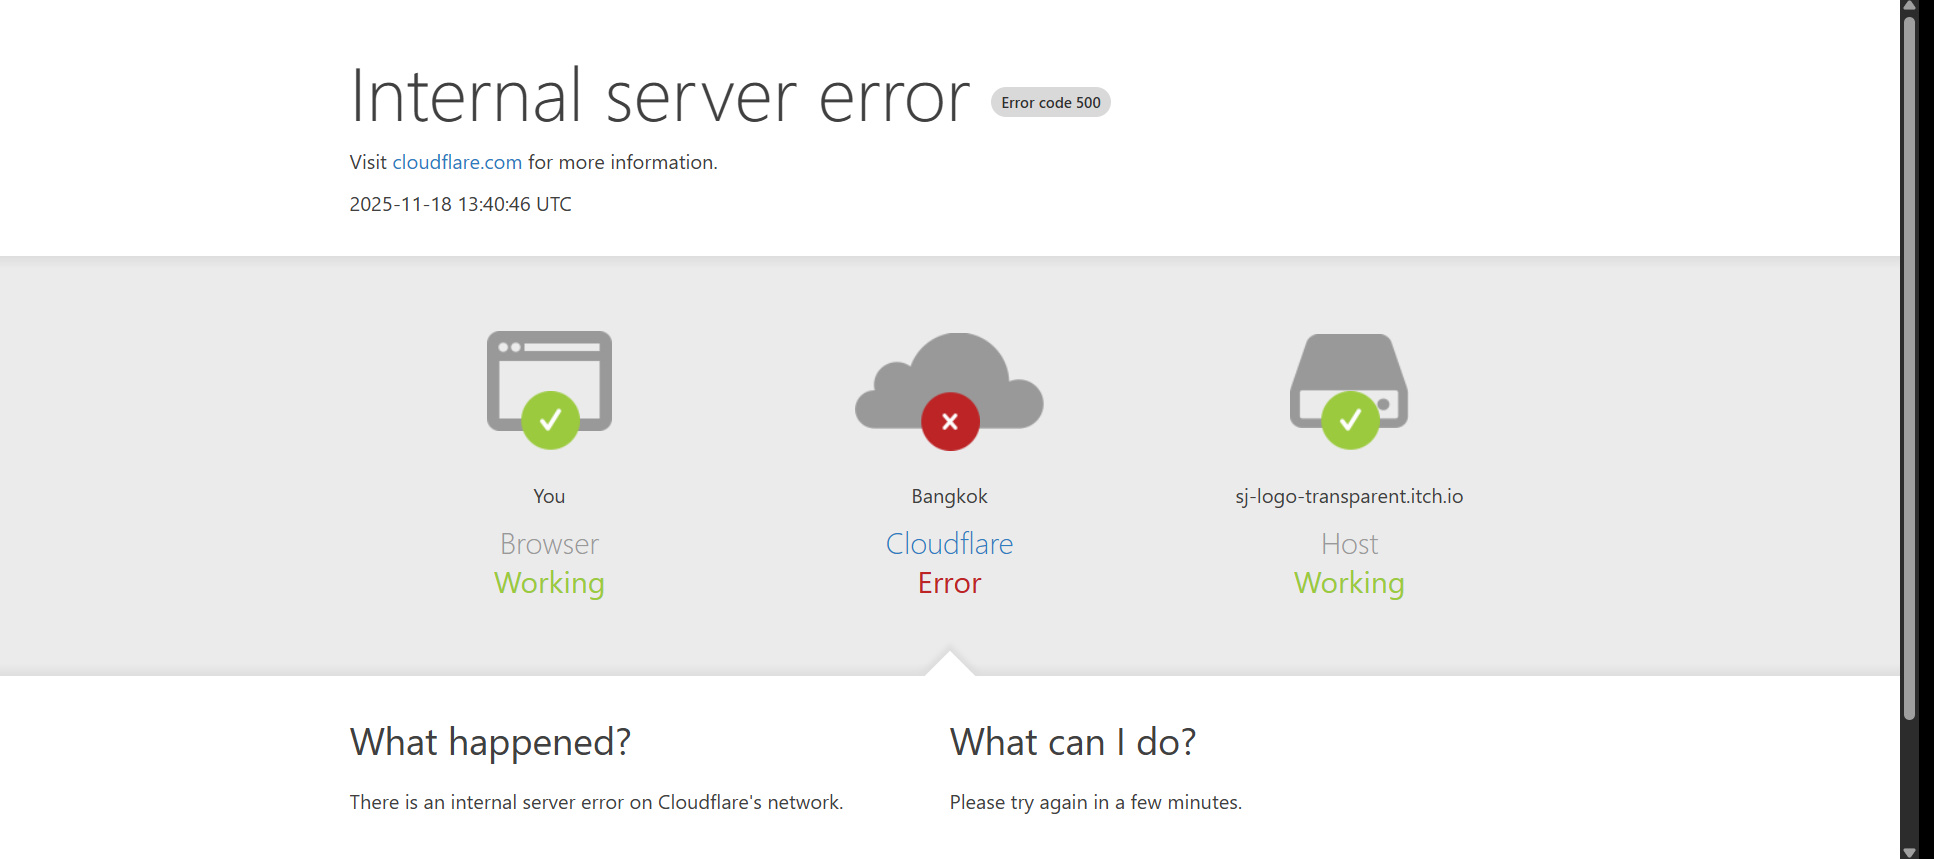Click the Browser label text

(549, 544)
